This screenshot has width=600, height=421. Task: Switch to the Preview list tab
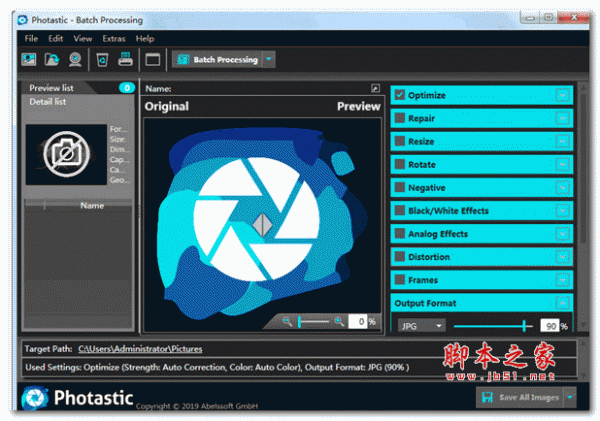[x=51, y=88]
